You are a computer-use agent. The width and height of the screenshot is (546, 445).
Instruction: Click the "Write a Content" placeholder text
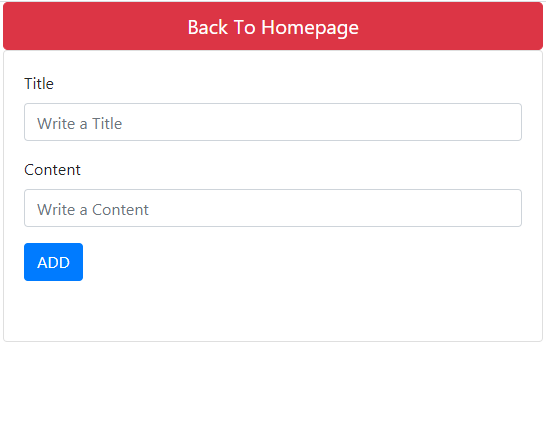point(93,210)
